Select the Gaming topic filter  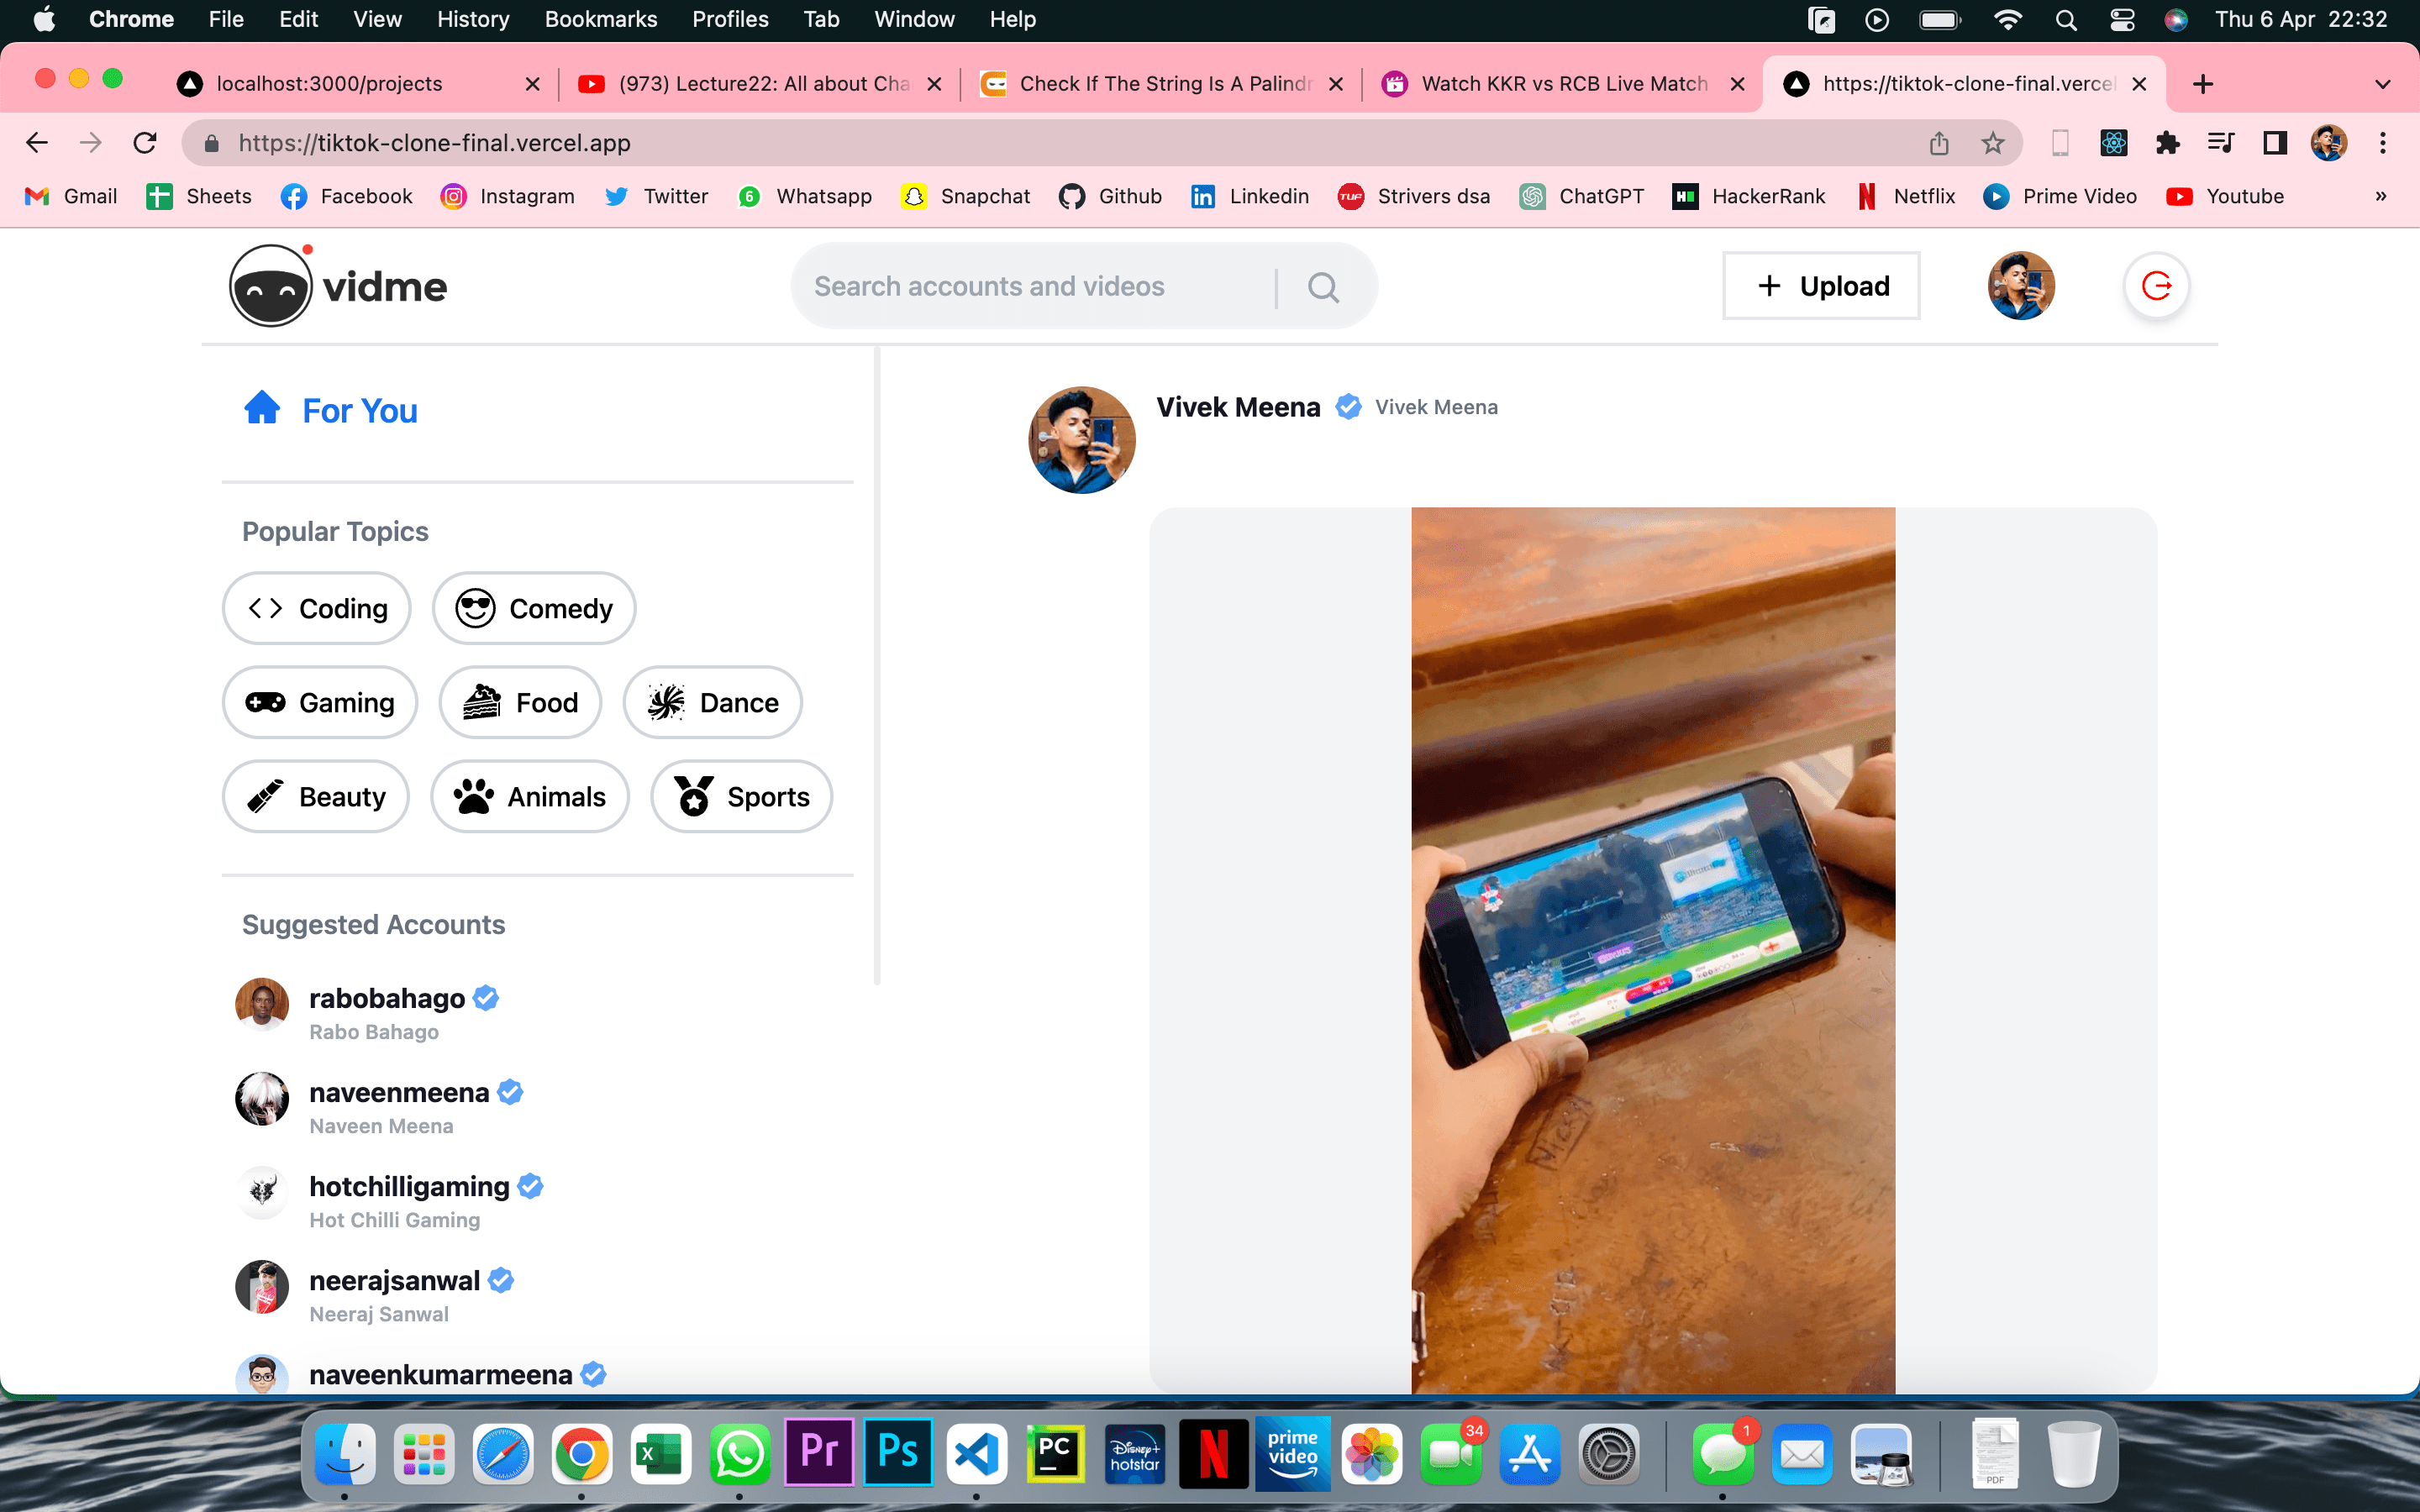coord(321,702)
